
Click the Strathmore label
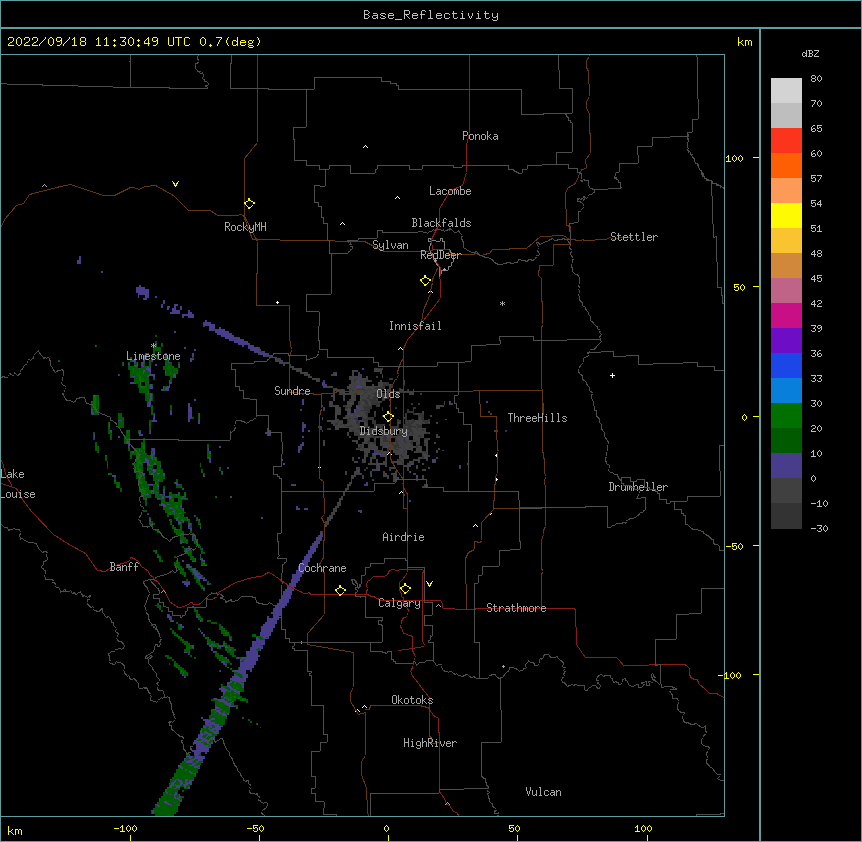click(x=516, y=608)
